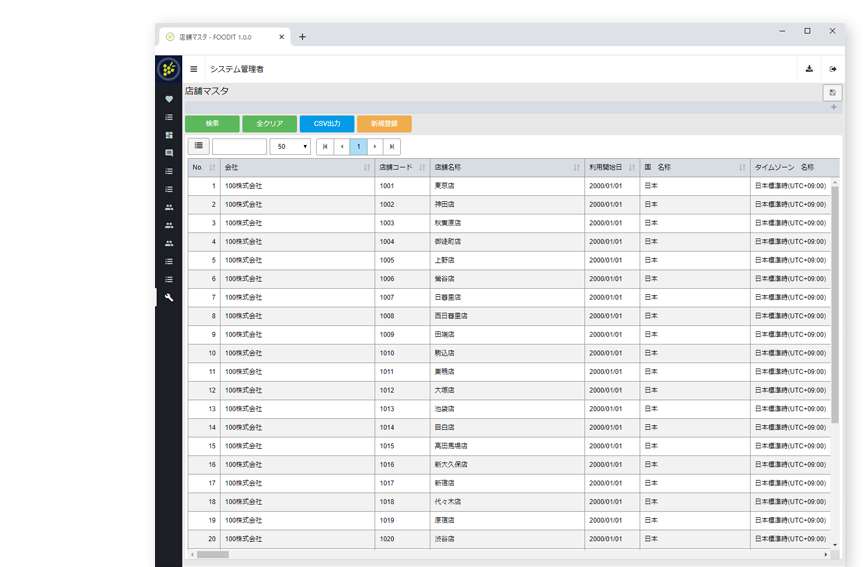Open the 50 rows-per-page dropdown
Image resolution: width=868 pixels, height=567 pixels.
point(290,146)
